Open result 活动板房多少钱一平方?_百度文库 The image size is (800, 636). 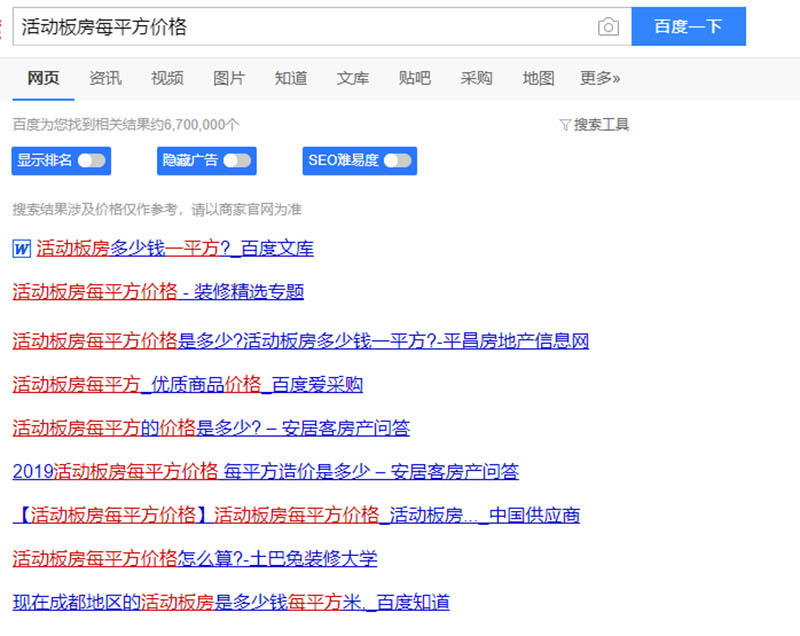pyautogui.click(x=175, y=249)
